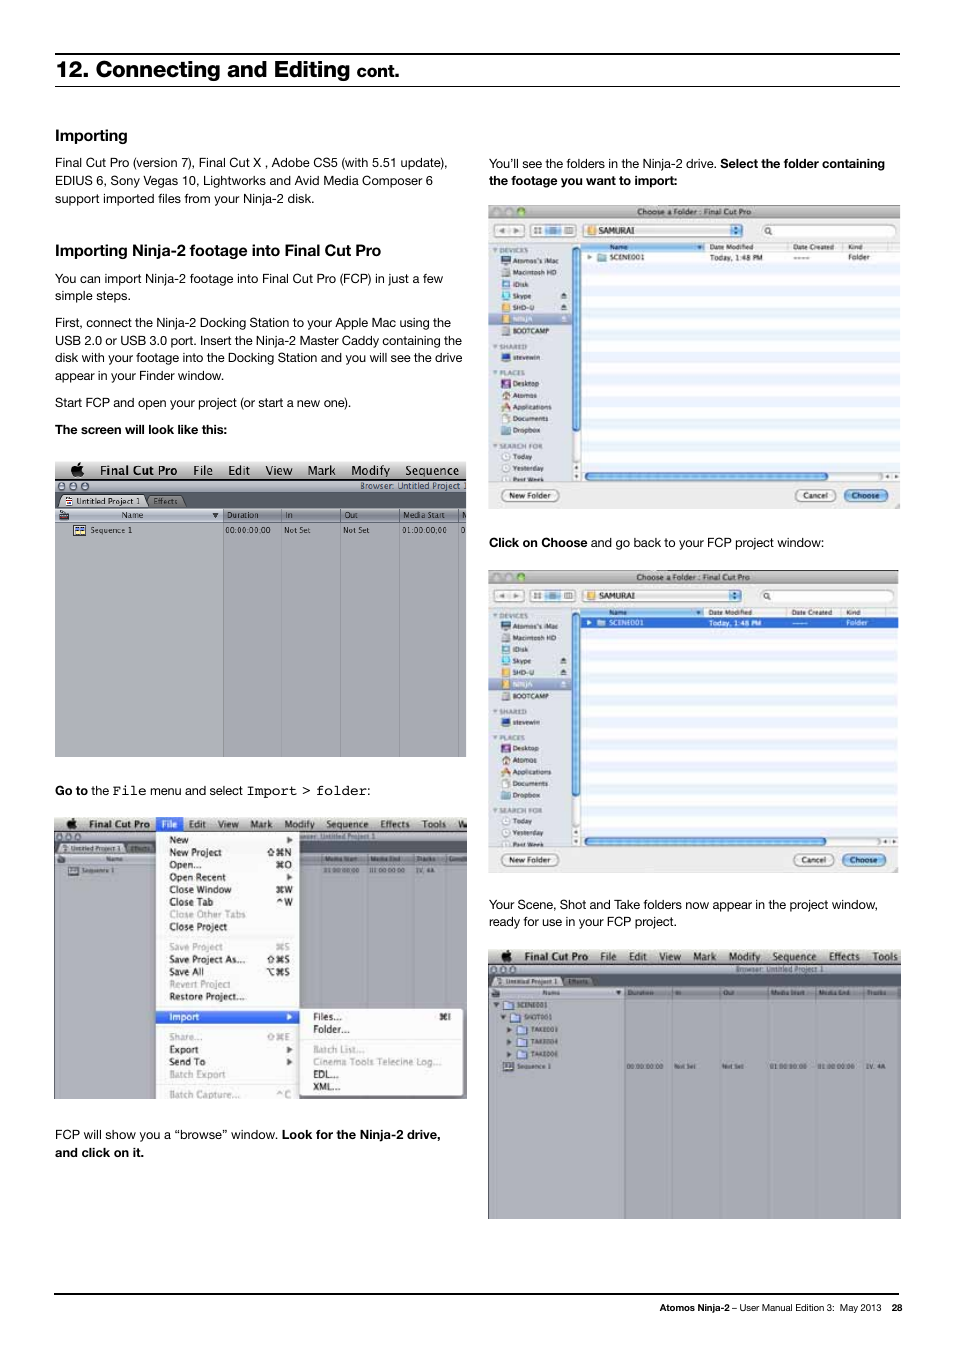Click the Duration column header in topmost FCP browser
Image resolution: width=954 pixels, height=1350 pixels.
click(x=252, y=515)
